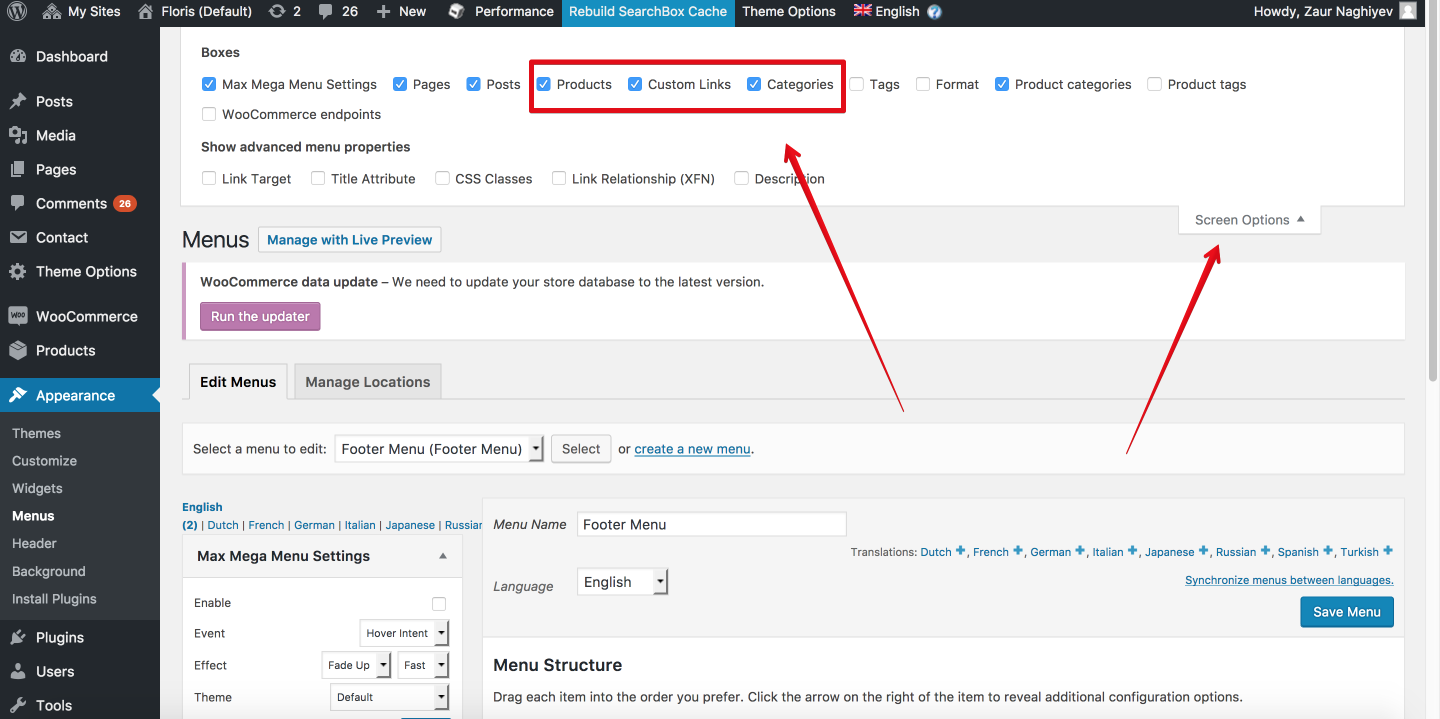
Task: Click the WooCommerce logo icon in sidebar
Action: (18, 316)
